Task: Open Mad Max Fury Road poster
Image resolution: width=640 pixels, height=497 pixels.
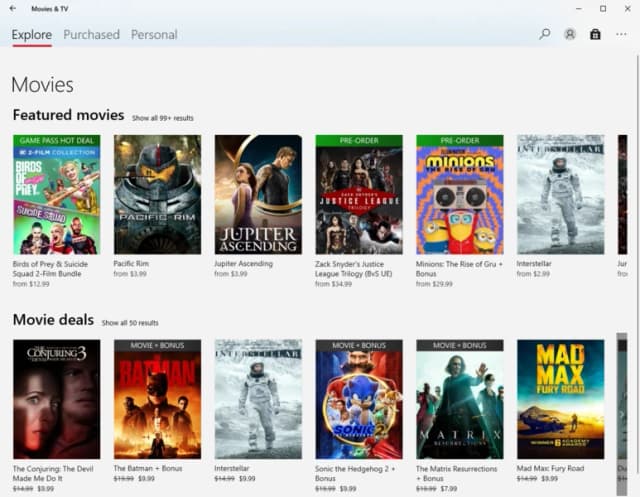Action: click(560, 399)
